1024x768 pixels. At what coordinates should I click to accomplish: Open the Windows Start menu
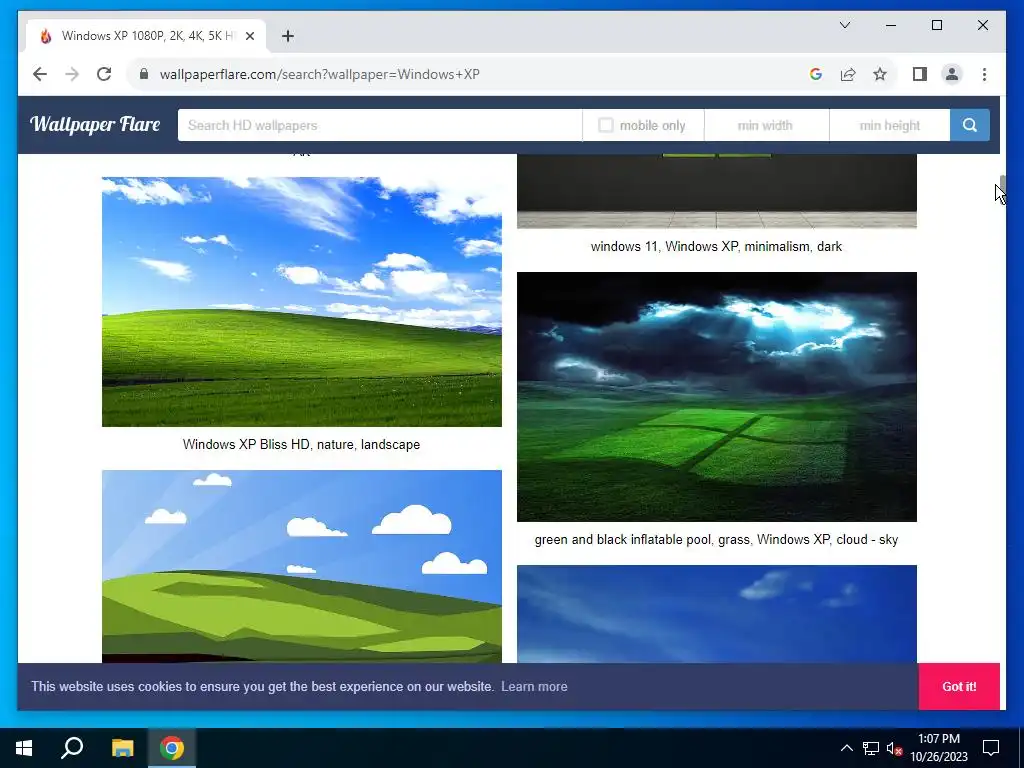tap(24, 748)
